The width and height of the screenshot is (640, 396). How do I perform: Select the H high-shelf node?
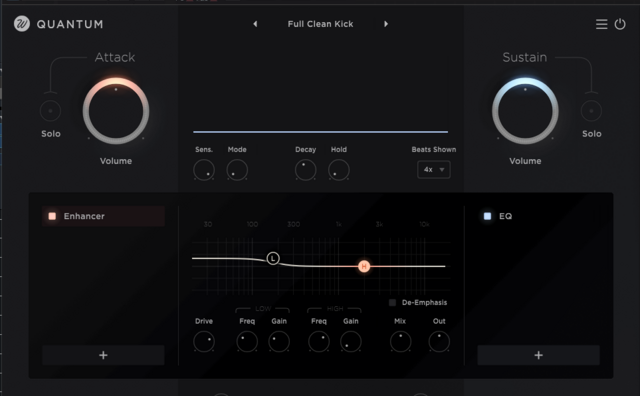(x=364, y=266)
